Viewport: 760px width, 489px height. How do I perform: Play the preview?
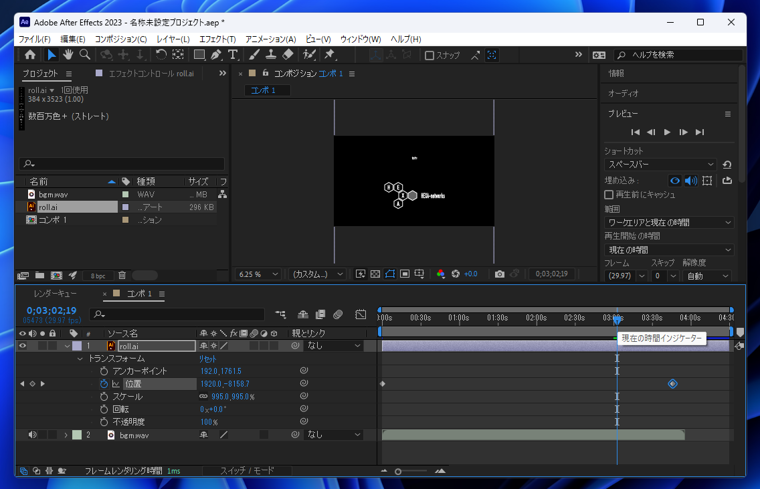(x=667, y=132)
